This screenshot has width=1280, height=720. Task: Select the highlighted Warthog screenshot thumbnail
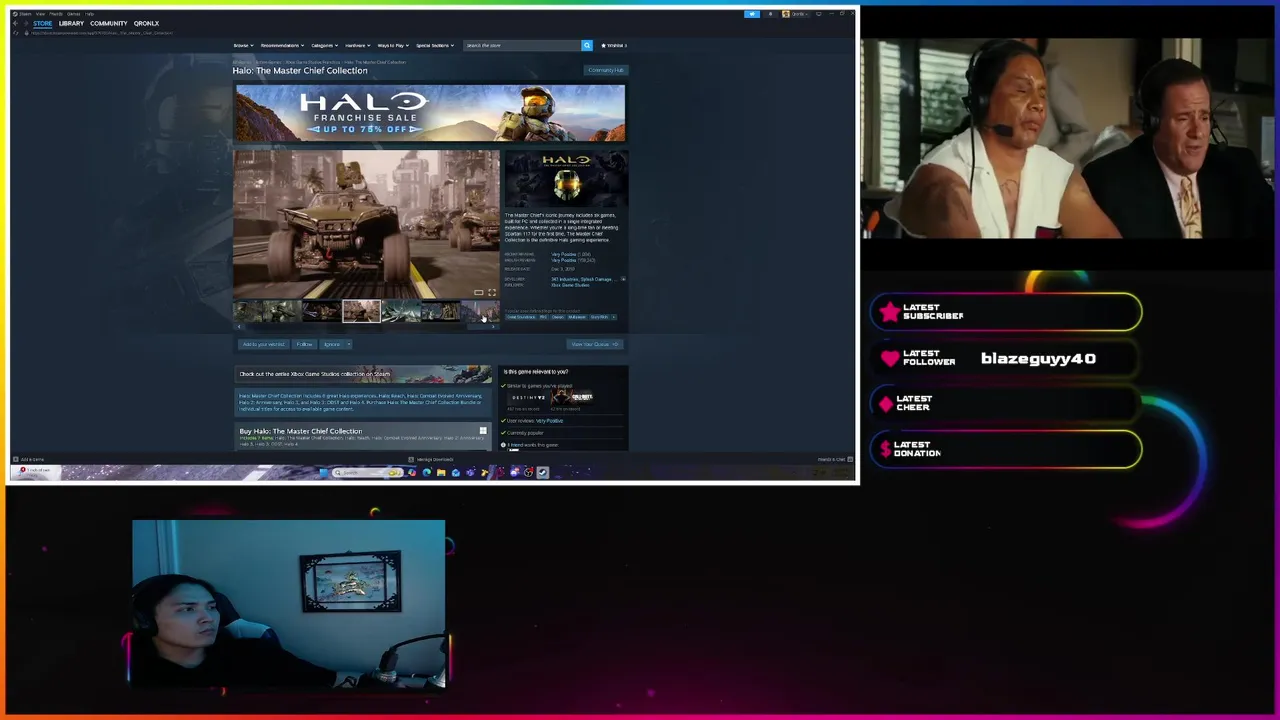[x=361, y=311]
